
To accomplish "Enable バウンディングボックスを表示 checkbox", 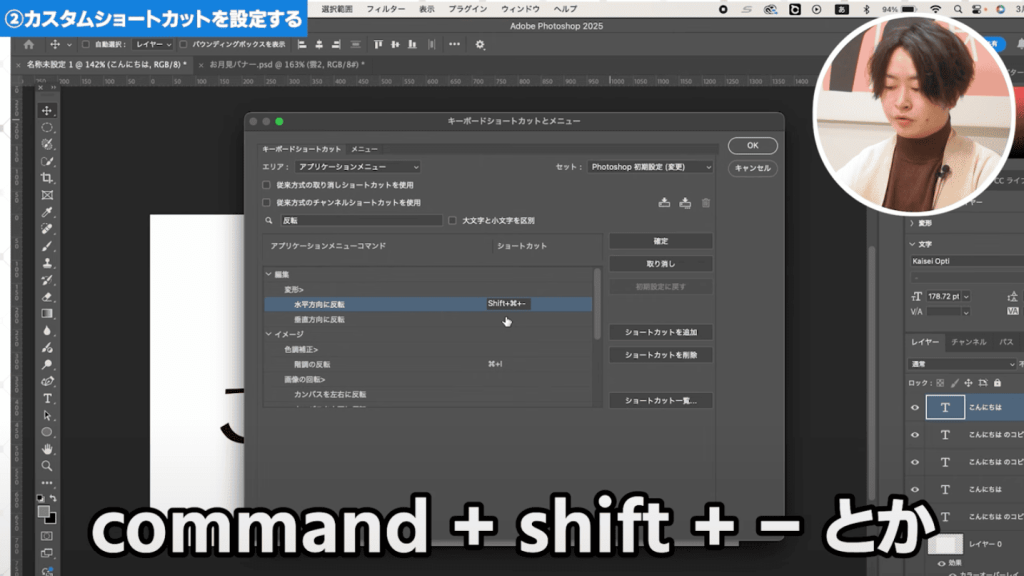I will (184, 44).
